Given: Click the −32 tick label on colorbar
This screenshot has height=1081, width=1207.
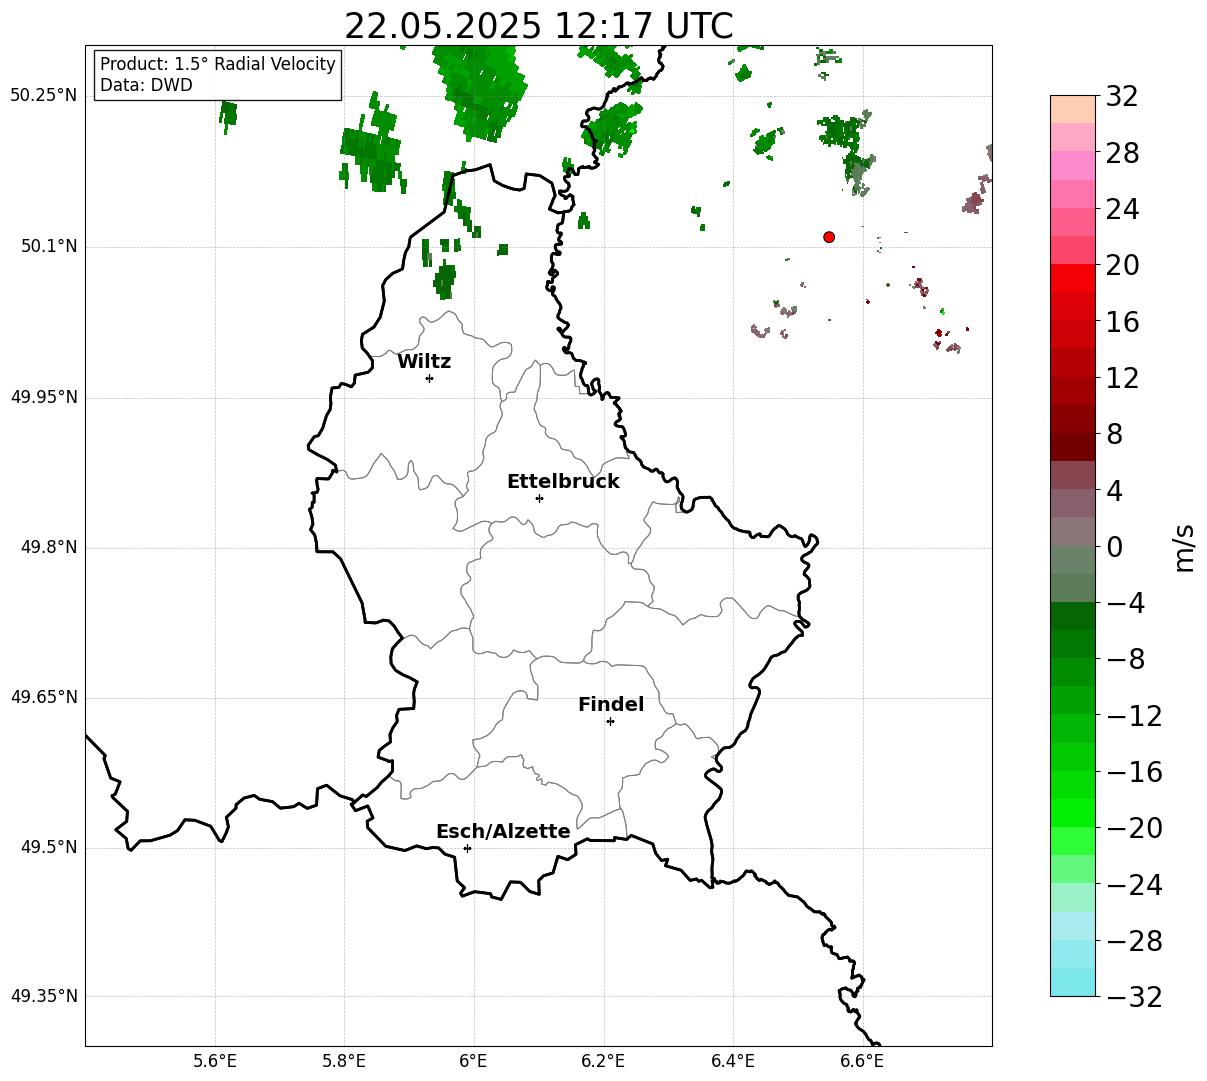Looking at the screenshot, I should coord(1134,997).
